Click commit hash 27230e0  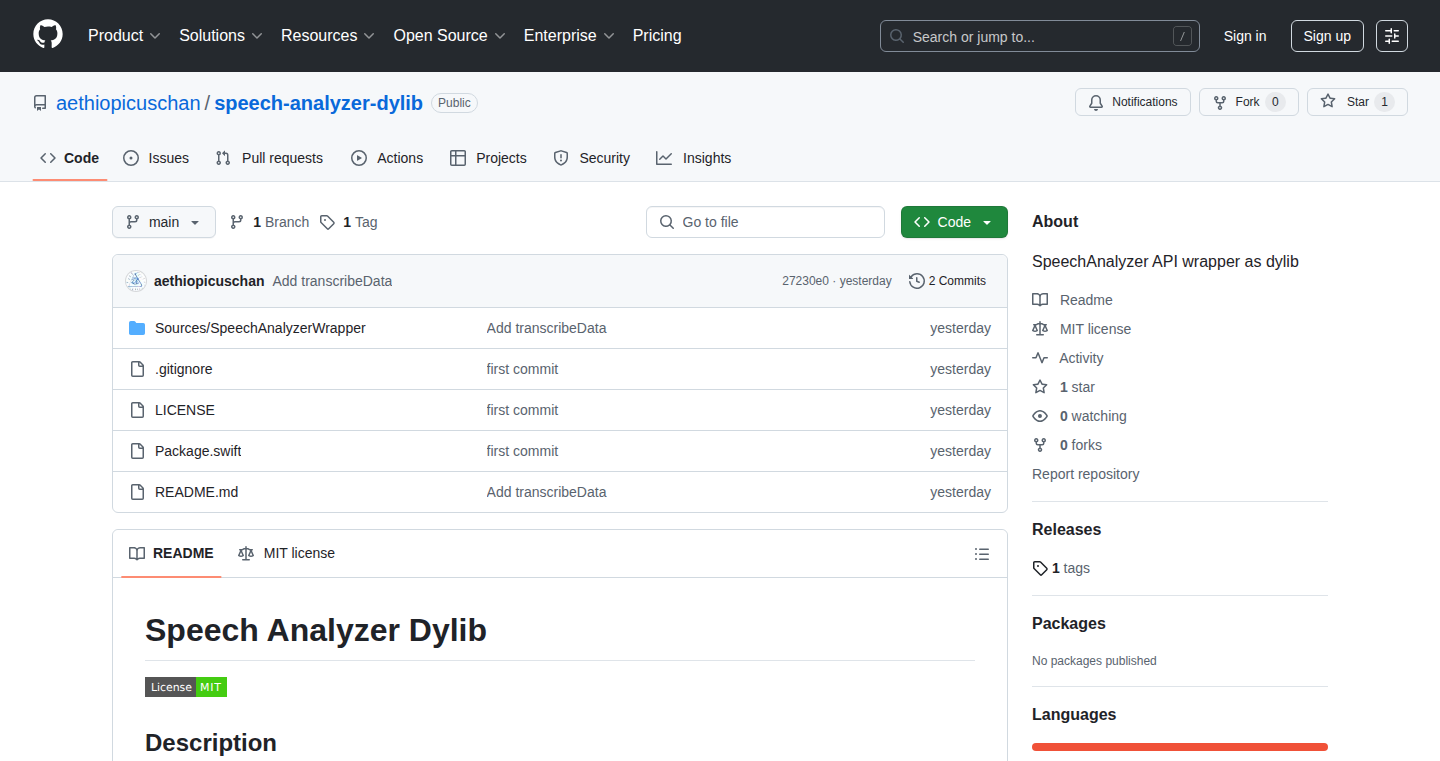[x=805, y=281]
